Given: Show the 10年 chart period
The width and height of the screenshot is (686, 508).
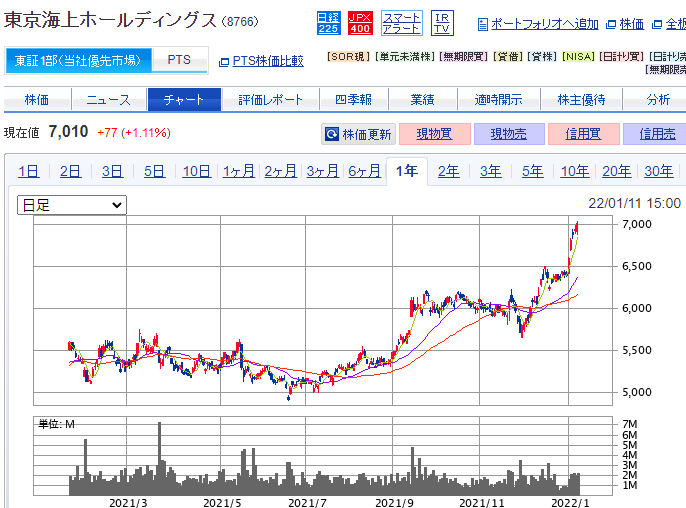Looking at the screenshot, I should [x=575, y=171].
